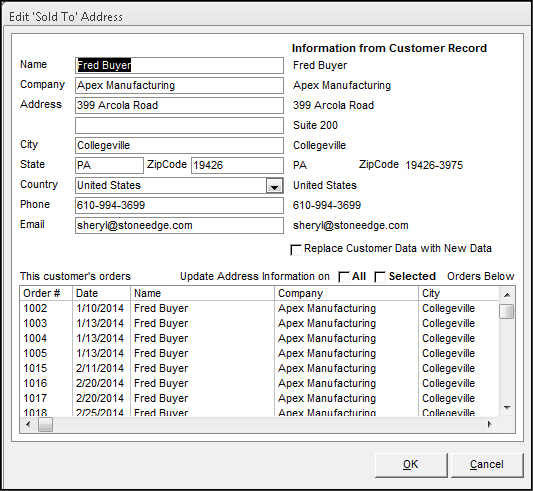The image size is (533, 491).
Task: Click the horizontal scroll-left arrow
Action: 28,424
